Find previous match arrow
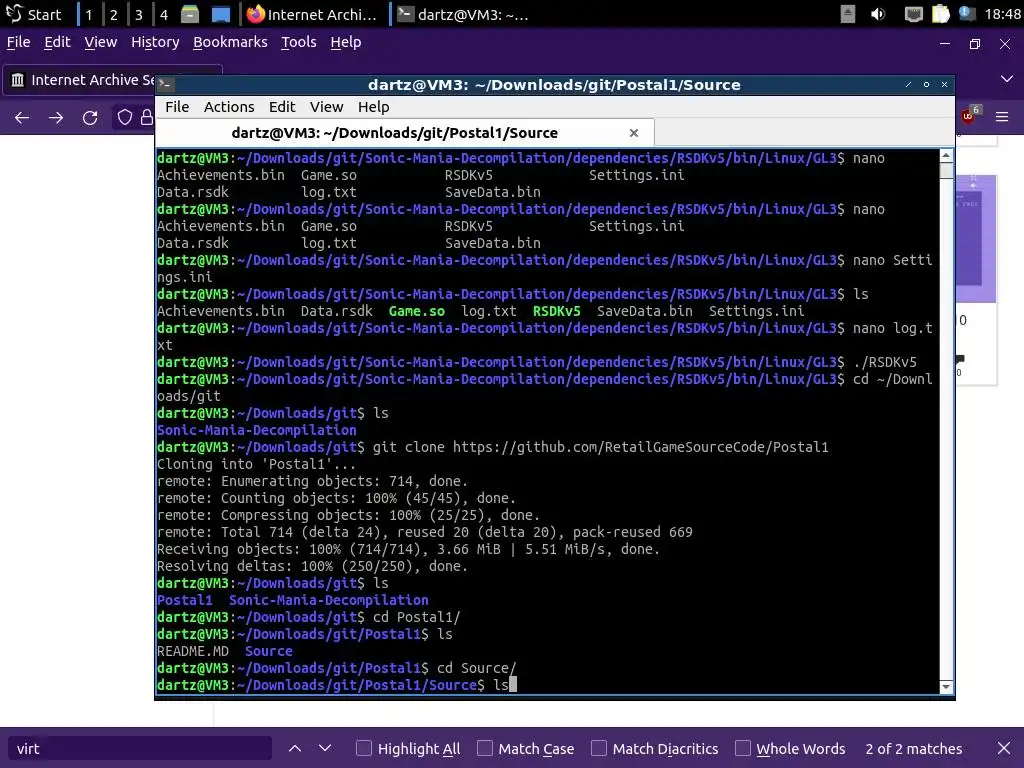 (295, 748)
